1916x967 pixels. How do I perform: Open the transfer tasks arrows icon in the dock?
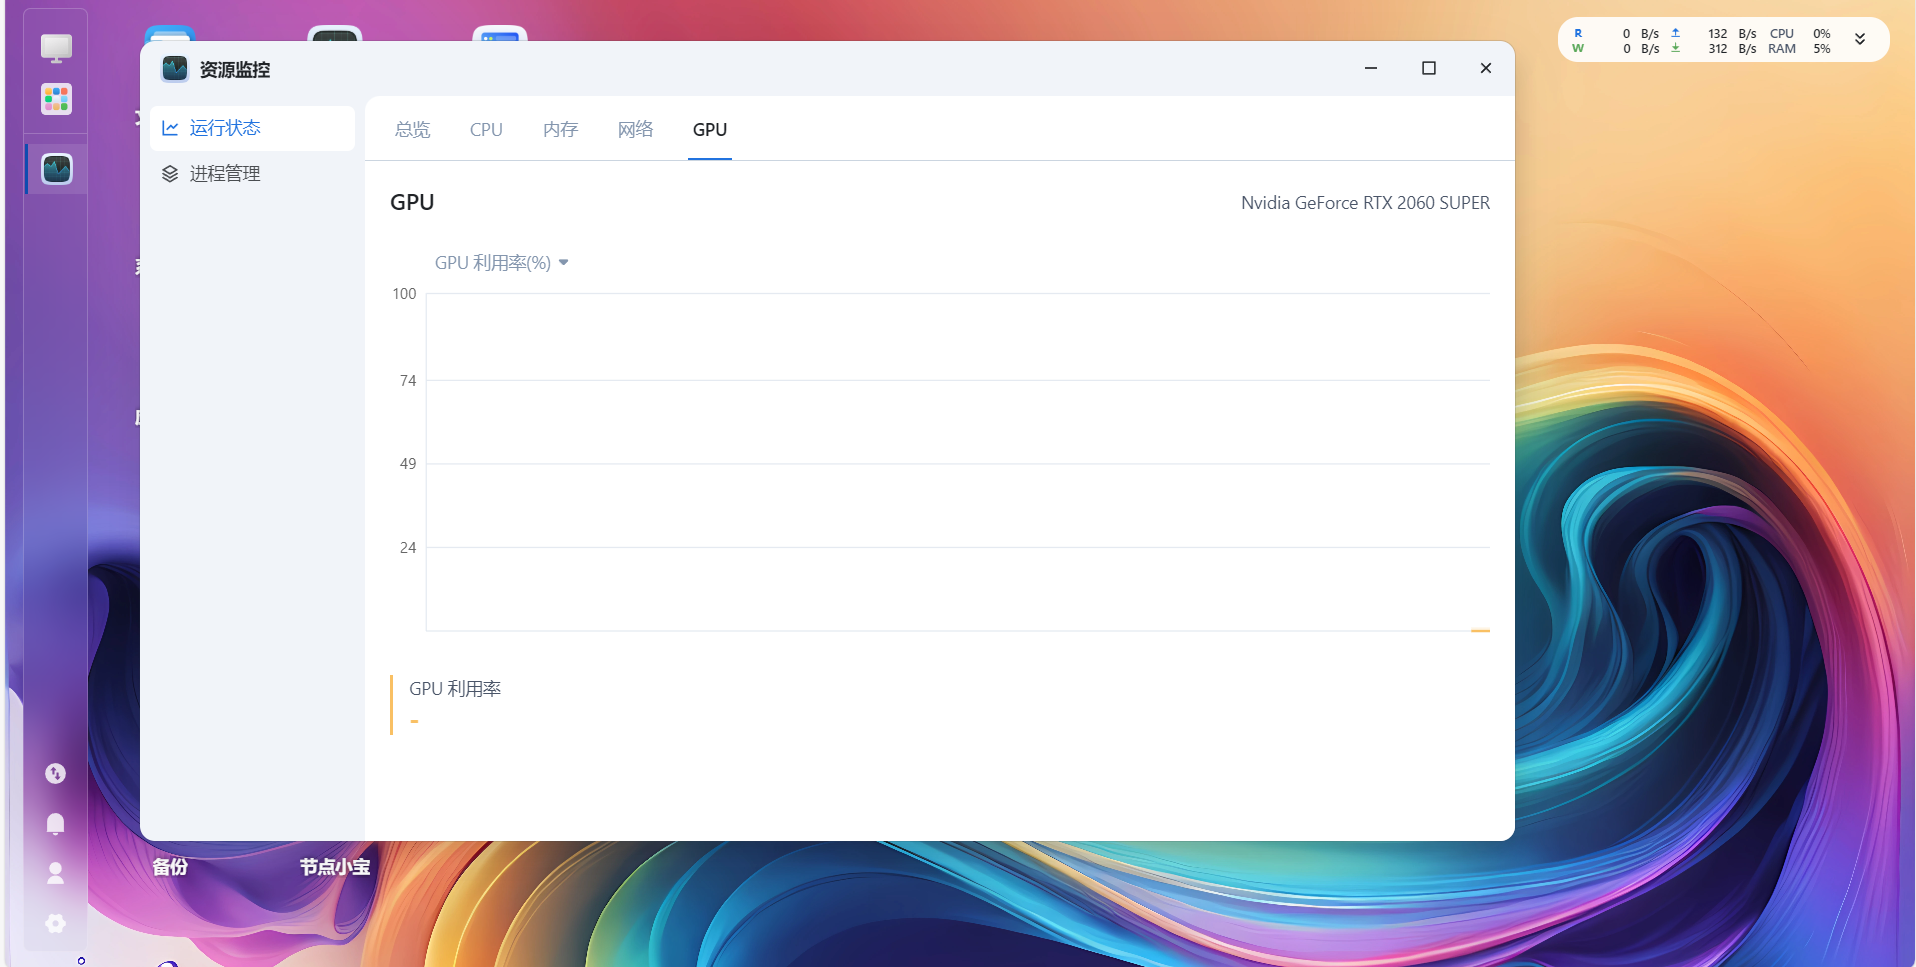click(x=56, y=773)
